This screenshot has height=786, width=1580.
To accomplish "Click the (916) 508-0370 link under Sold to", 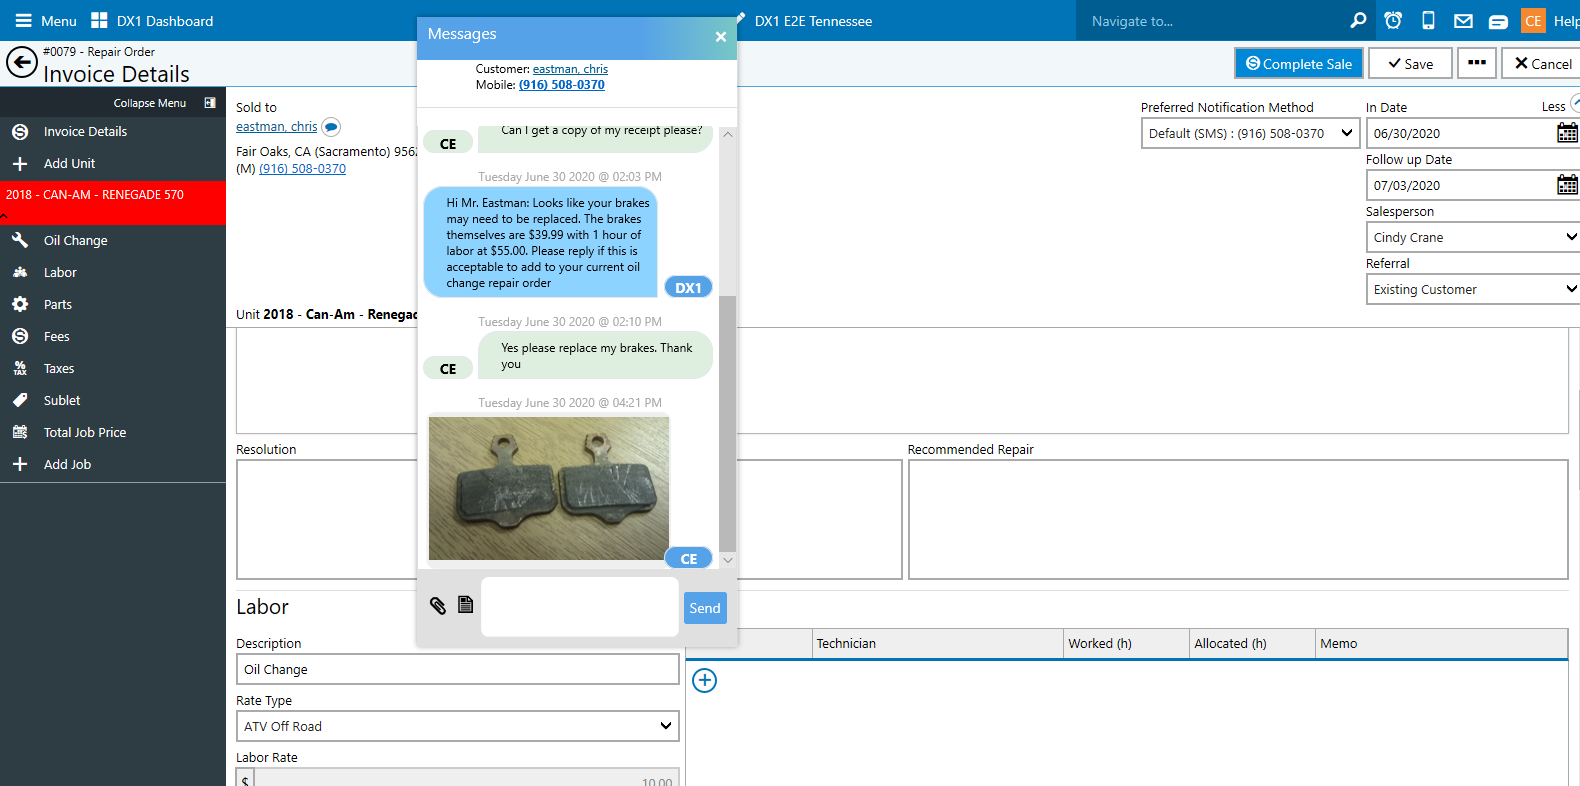I will pos(302,169).
